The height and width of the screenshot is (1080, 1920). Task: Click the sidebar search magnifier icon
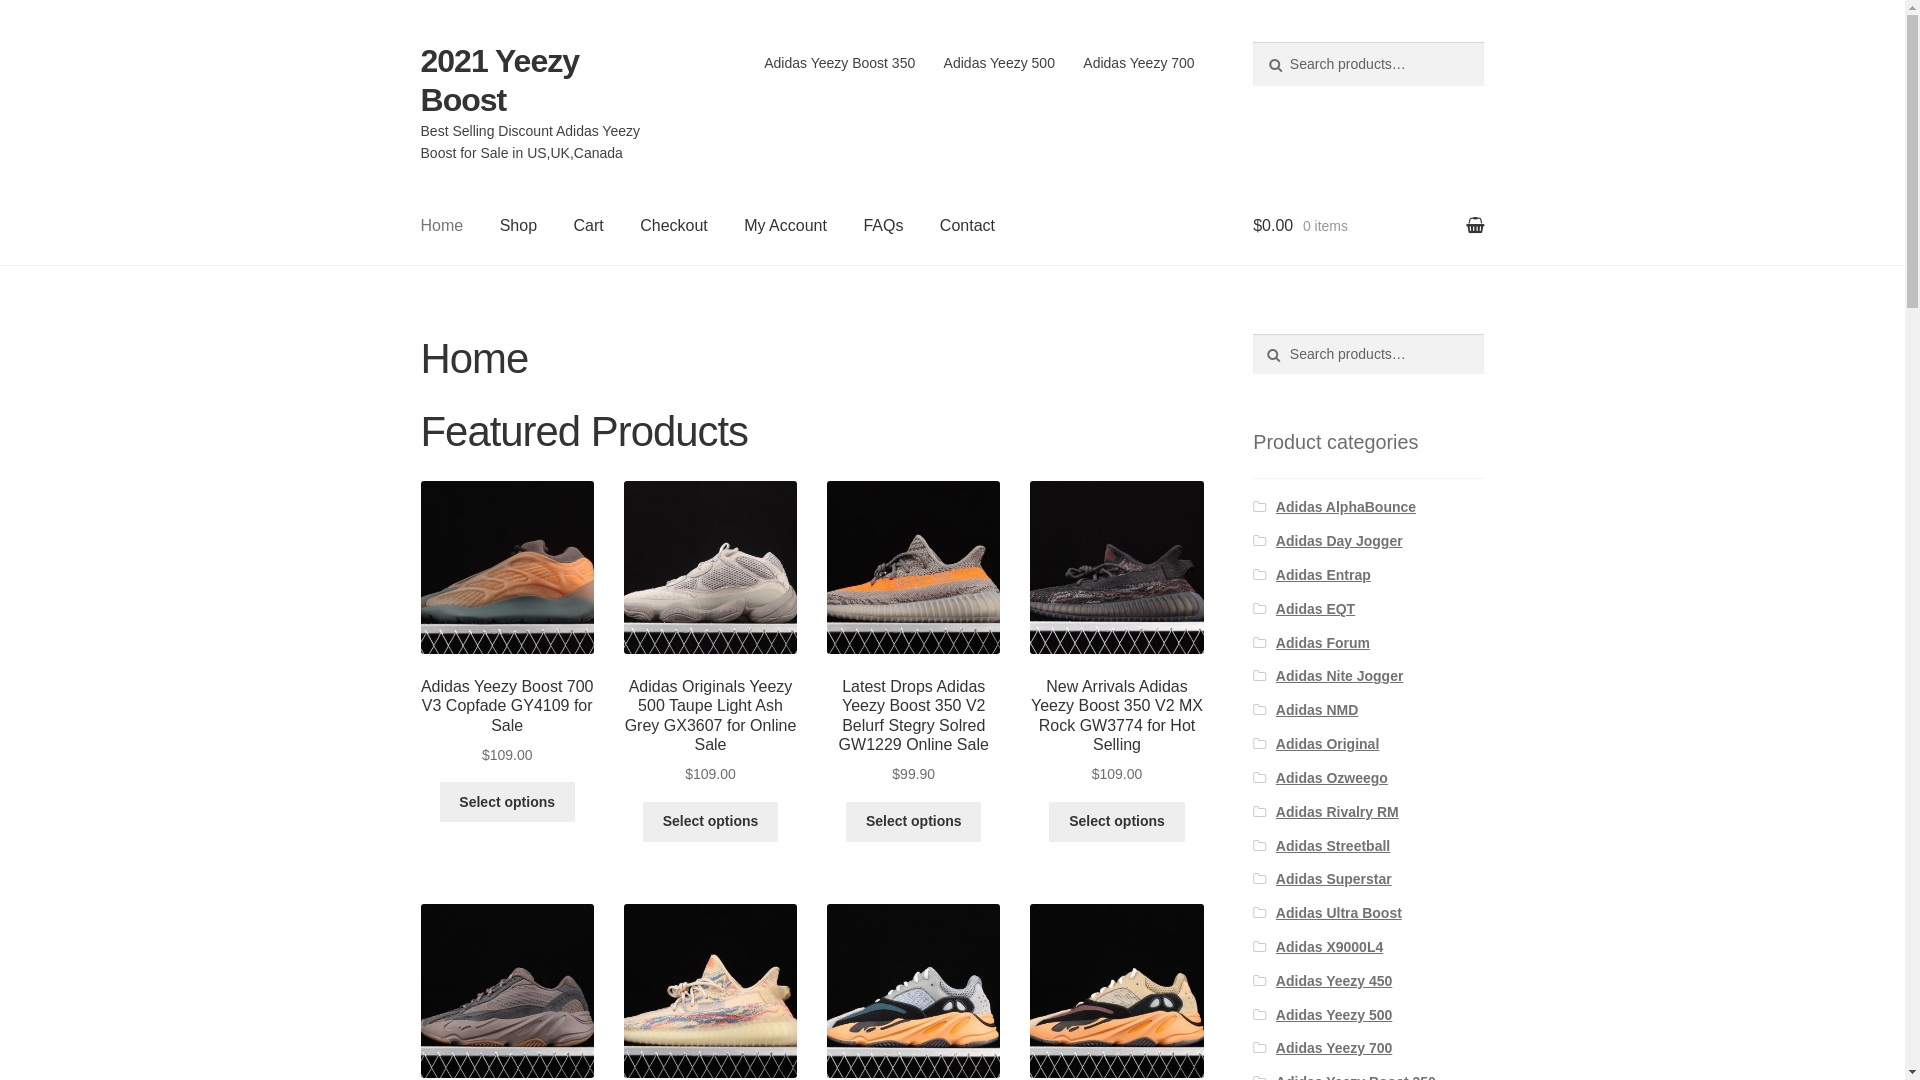tap(1273, 355)
